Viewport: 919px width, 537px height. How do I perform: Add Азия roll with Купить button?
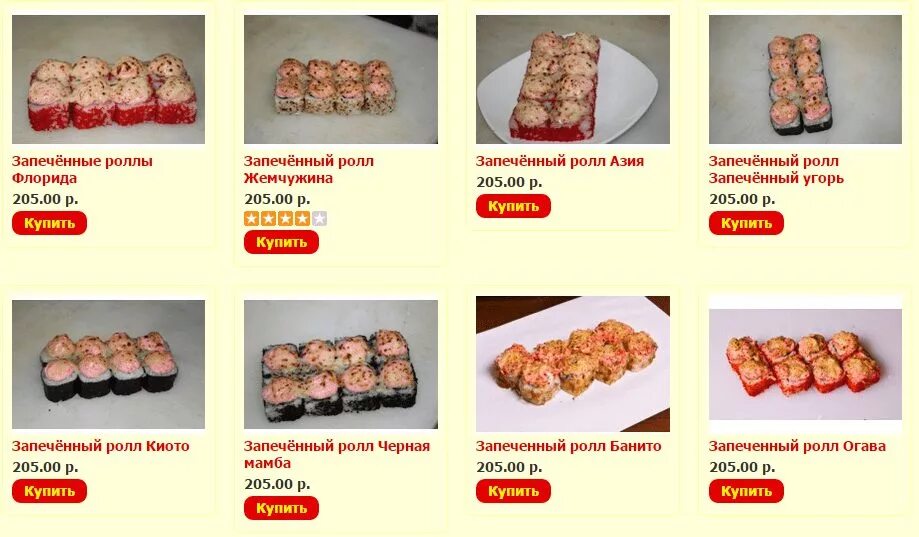513,206
